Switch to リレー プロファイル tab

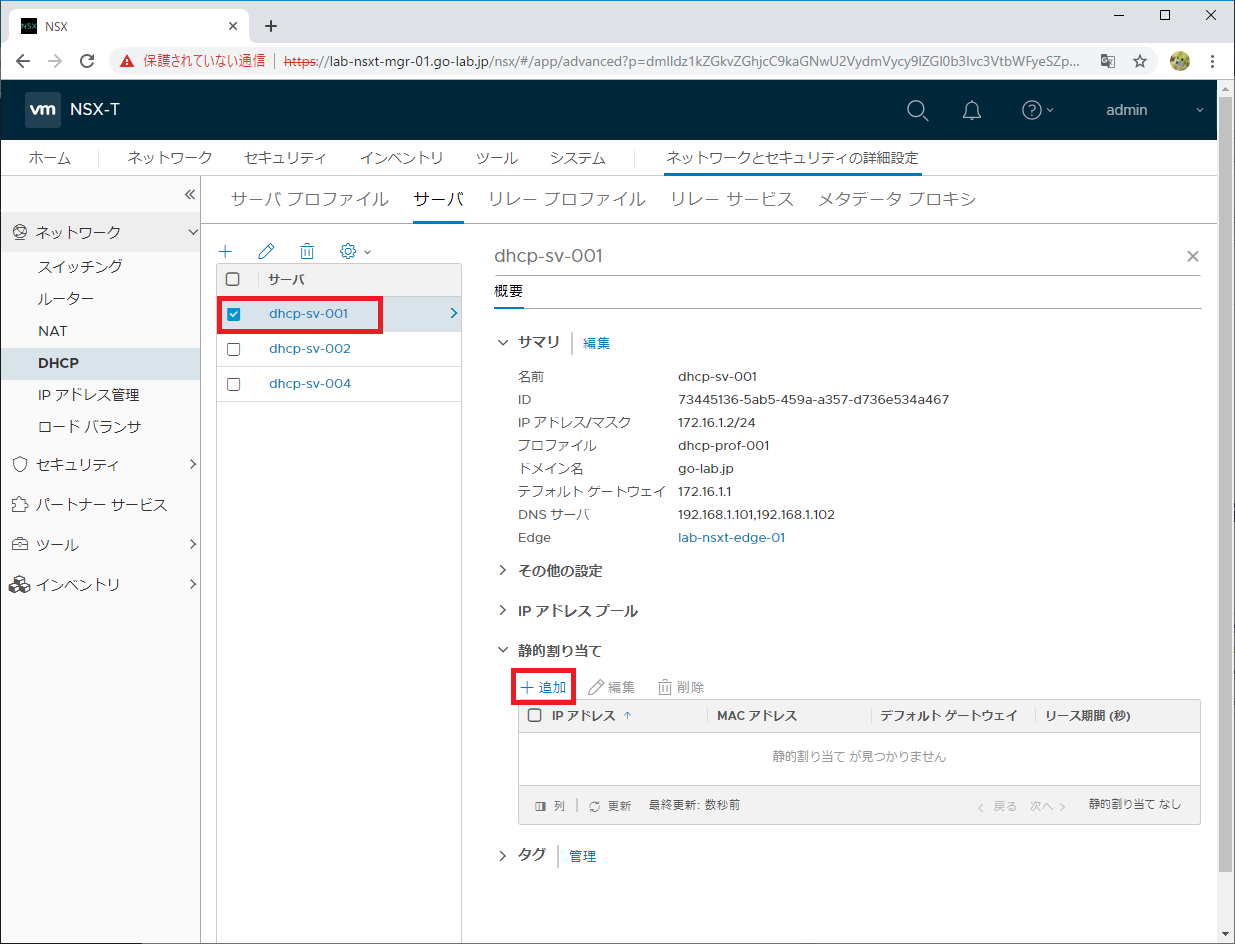567,199
